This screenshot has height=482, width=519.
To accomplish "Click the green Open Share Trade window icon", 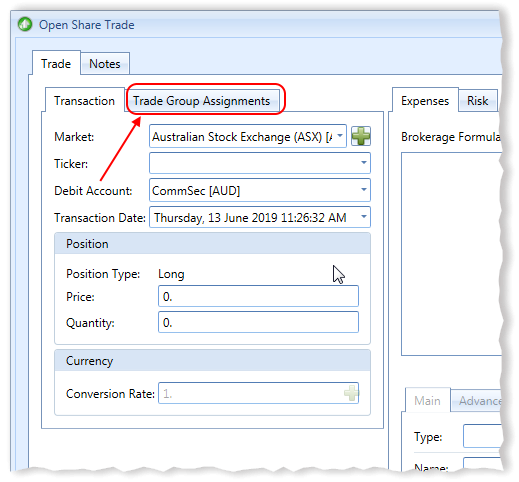I will 25,24.
